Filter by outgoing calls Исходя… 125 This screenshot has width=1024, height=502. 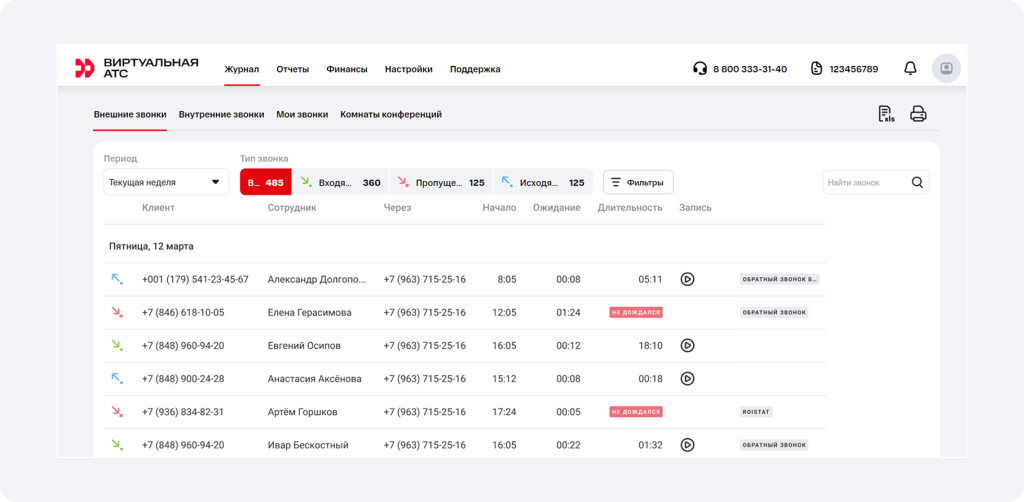(543, 182)
